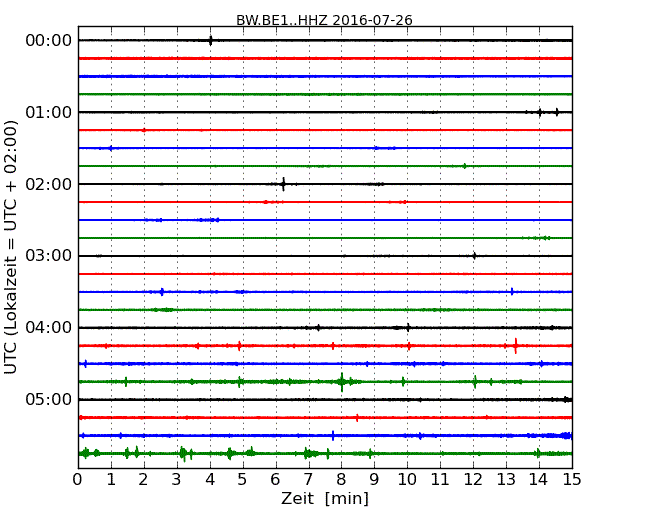The width and height of the screenshot is (650, 520).
Task: Click the x-axis tick label 4
Action: [x=210, y=480]
